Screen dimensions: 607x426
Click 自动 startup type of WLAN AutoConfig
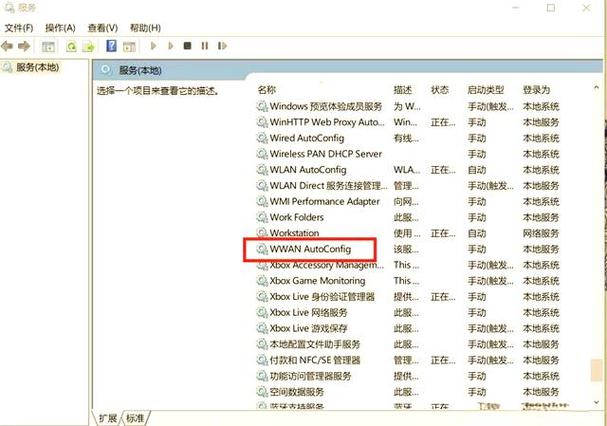click(x=477, y=170)
